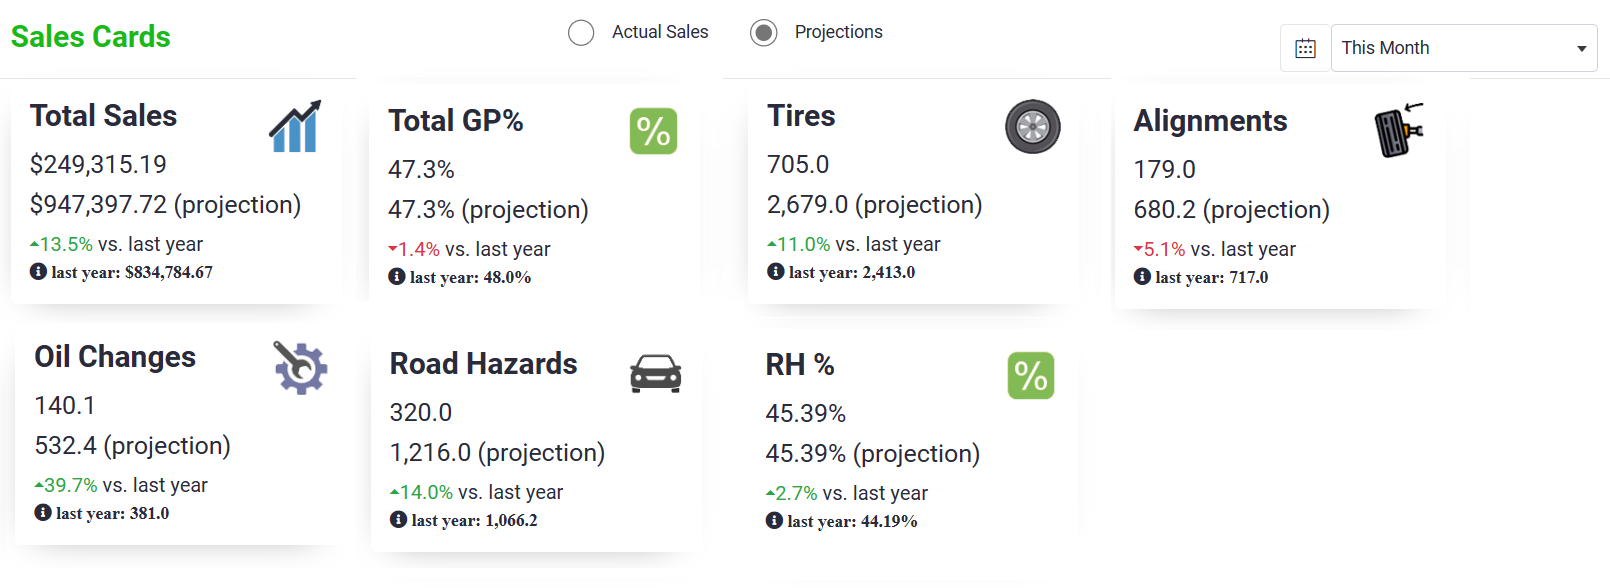This screenshot has width=1610, height=588.
Task: Open the Total Sales card title
Action: tap(103, 116)
